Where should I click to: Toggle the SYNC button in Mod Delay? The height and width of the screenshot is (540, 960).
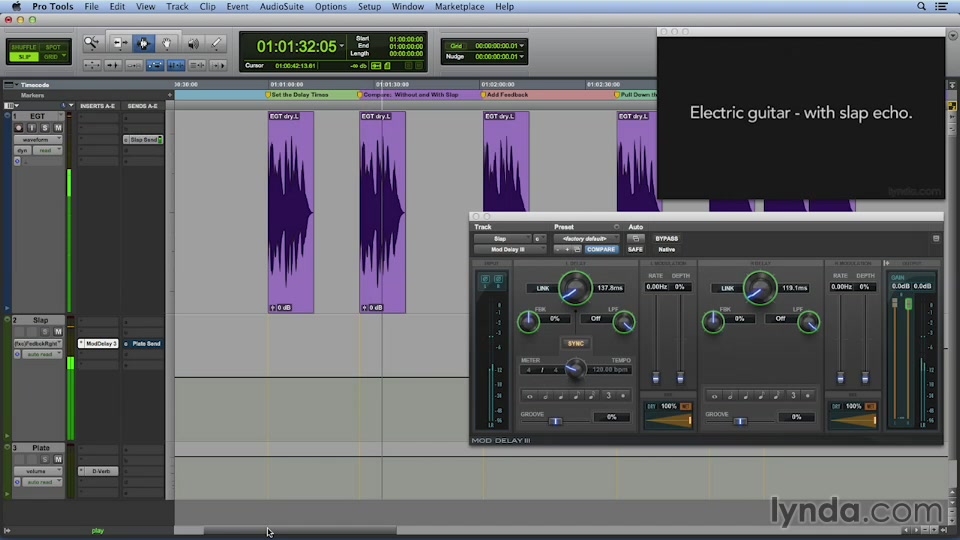576,343
